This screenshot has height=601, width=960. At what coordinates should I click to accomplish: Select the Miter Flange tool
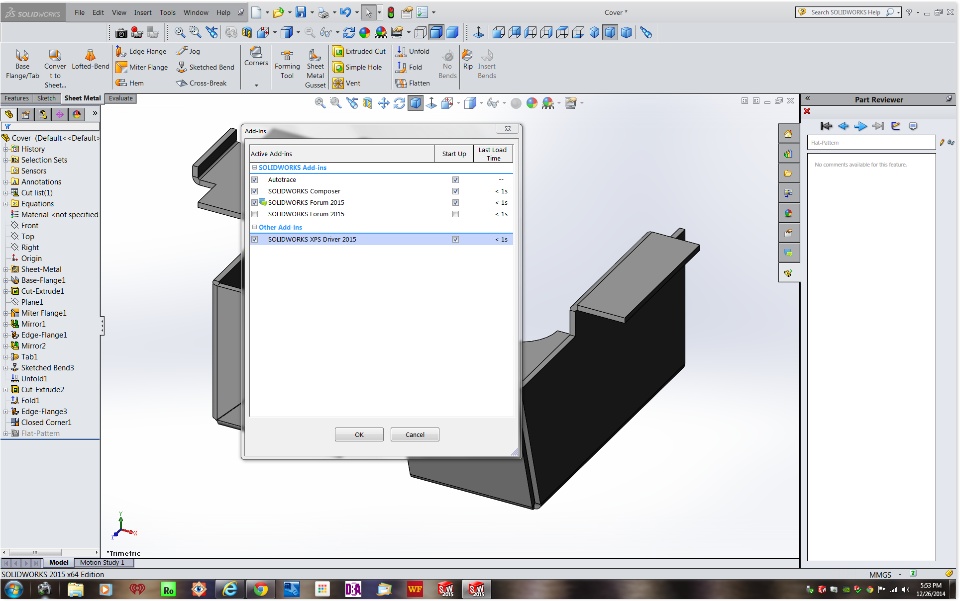pos(141,67)
